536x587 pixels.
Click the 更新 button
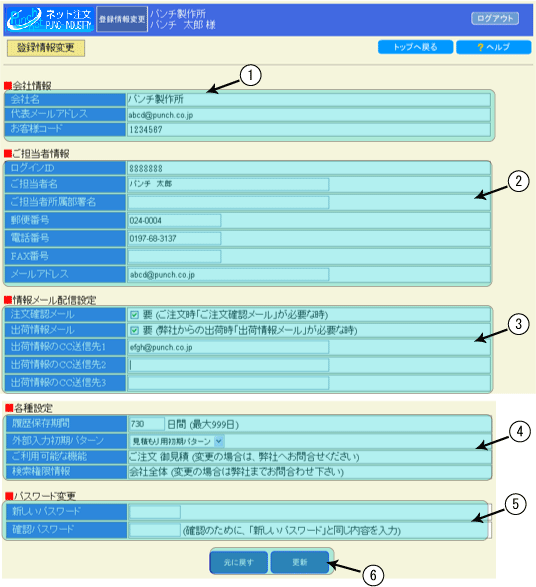(300, 562)
